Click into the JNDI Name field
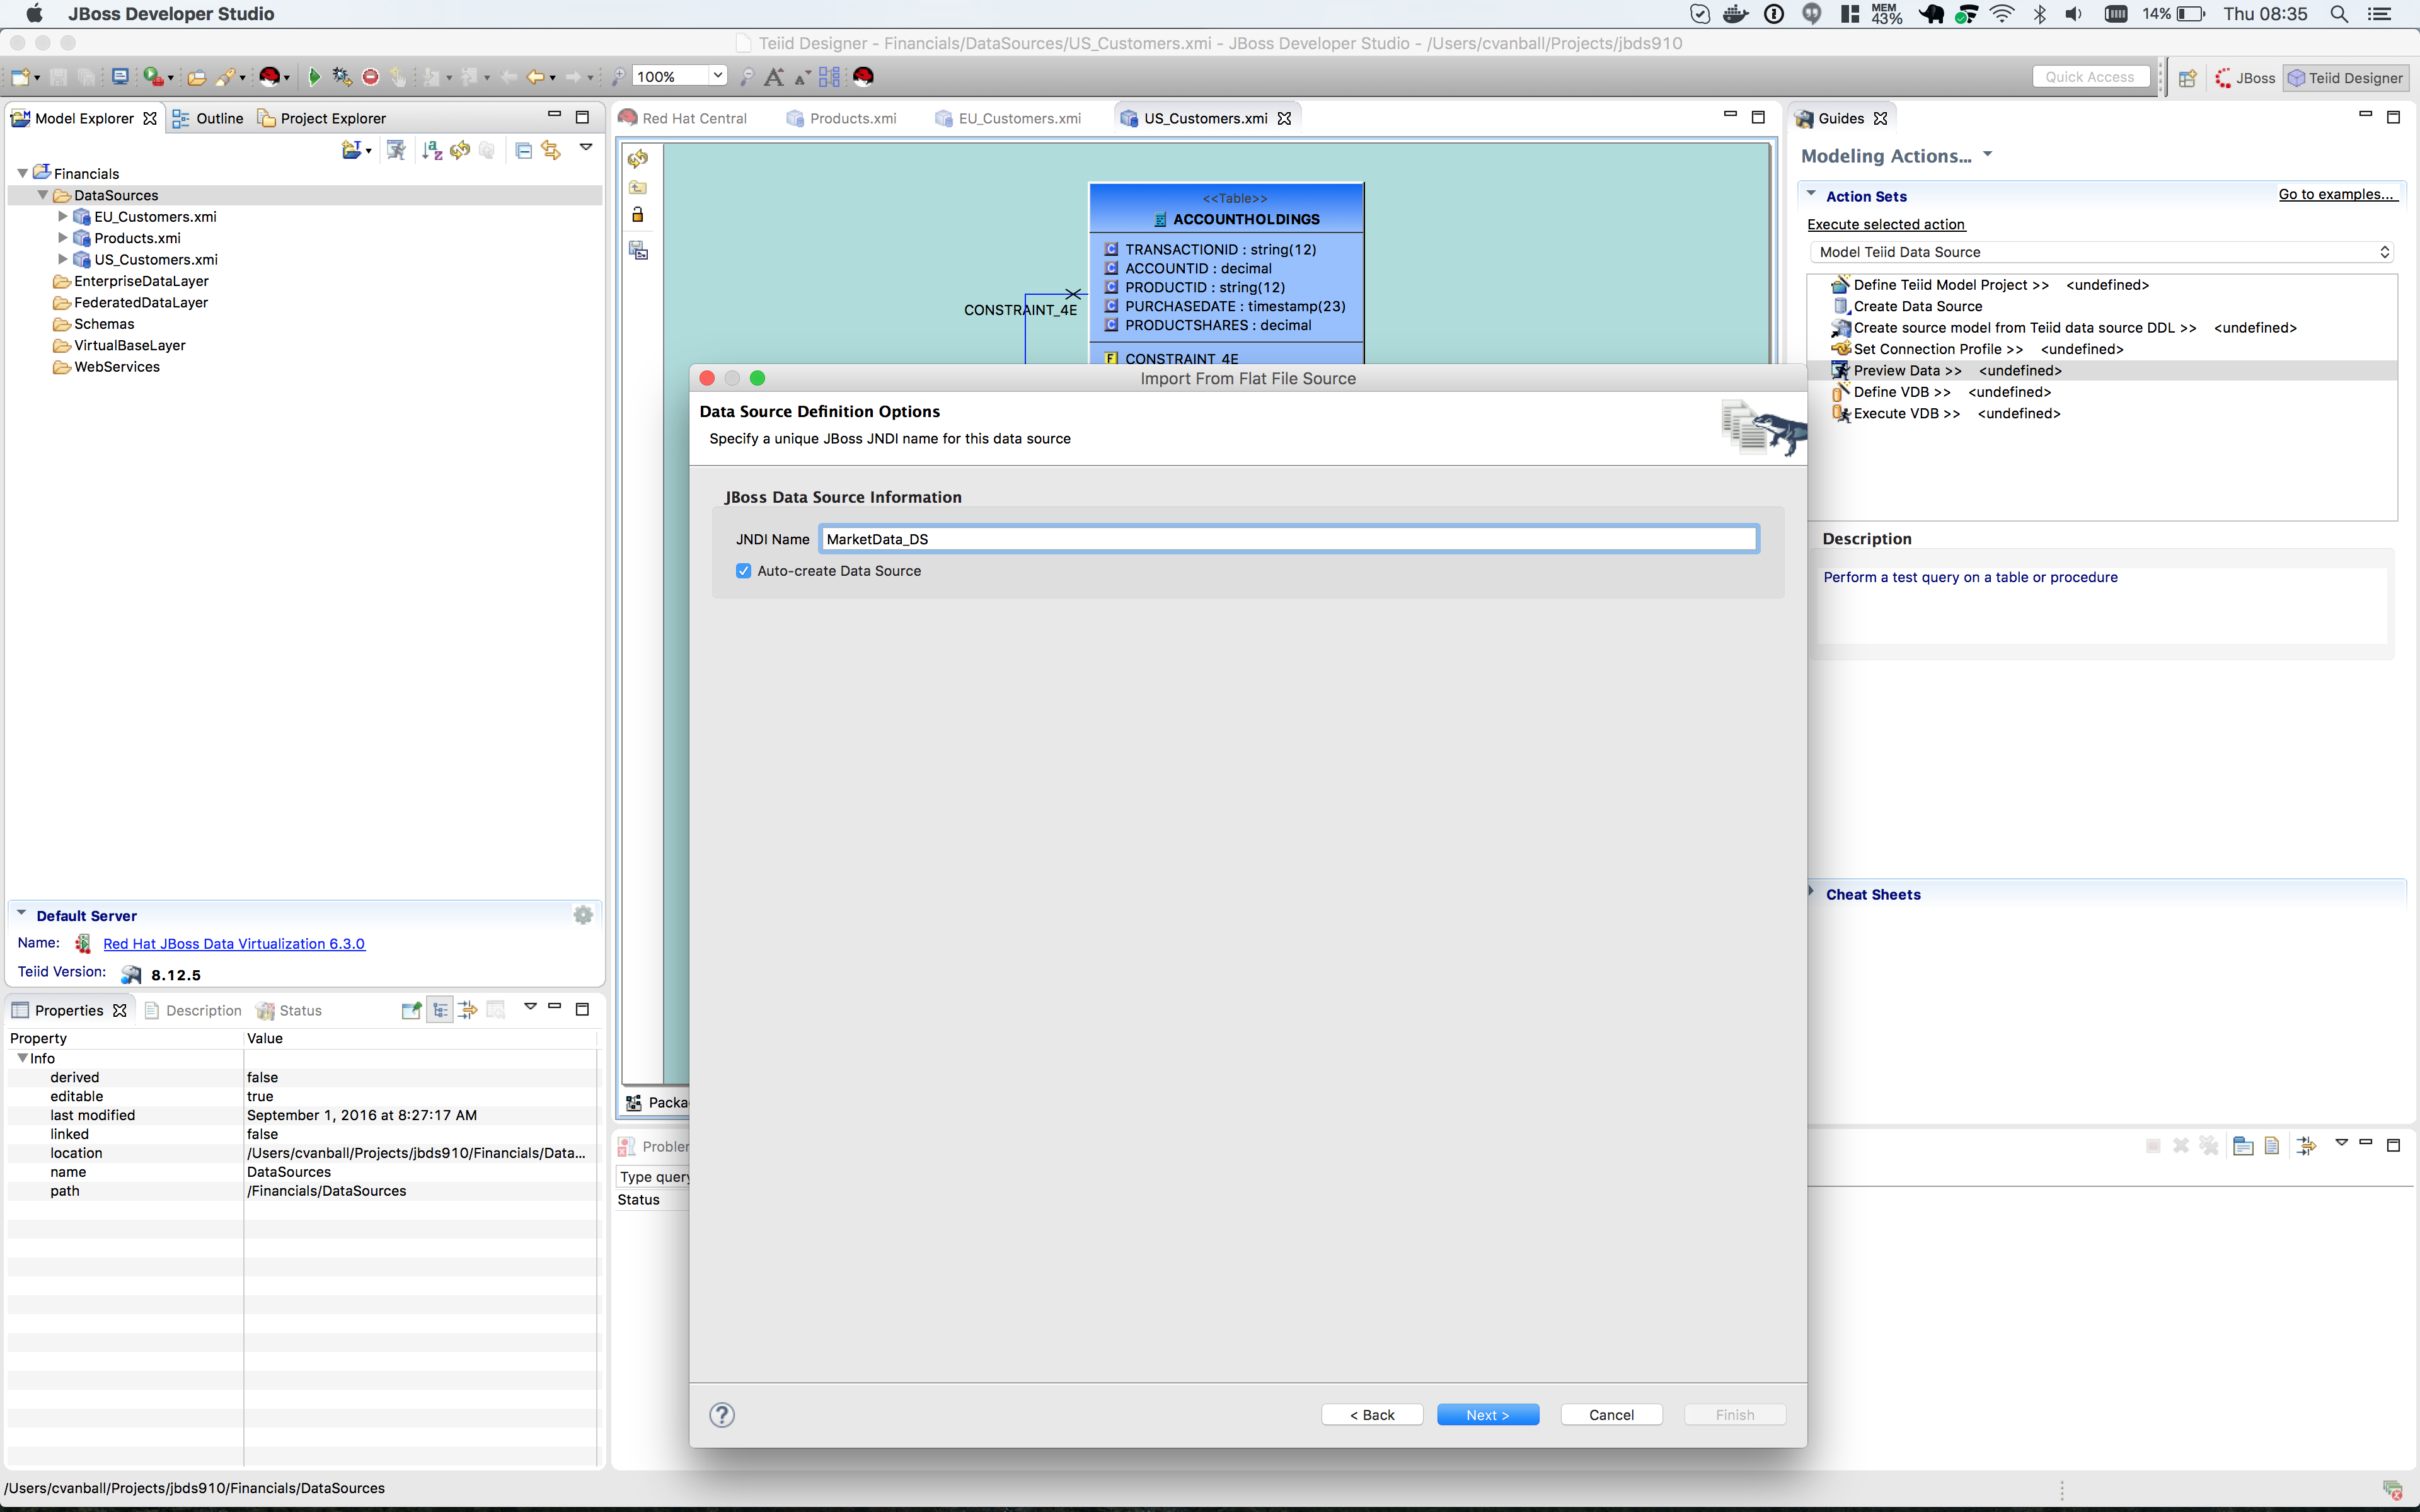Viewport: 2420px width, 1512px height. [x=1288, y=539]
